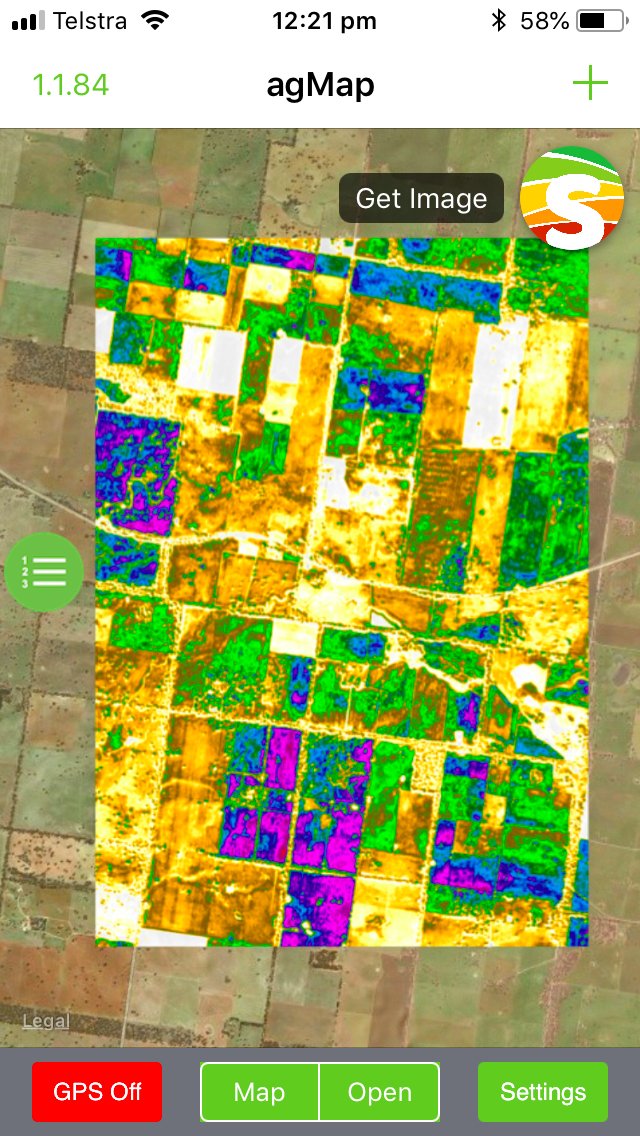Tap the 12:21 pm clock
The width and height of the screenshot is (640, 1136).
324,22
